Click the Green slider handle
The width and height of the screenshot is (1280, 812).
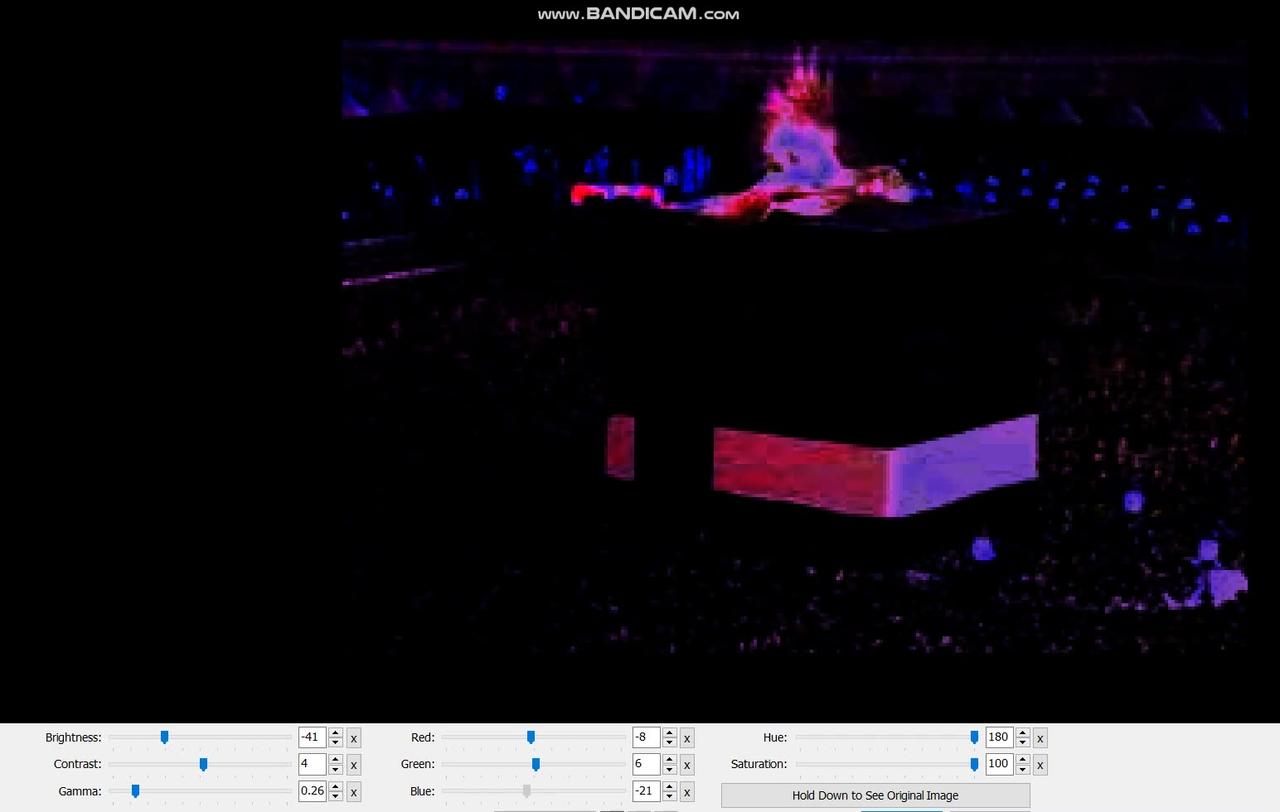pyautogui.click(x=536, y=765)
